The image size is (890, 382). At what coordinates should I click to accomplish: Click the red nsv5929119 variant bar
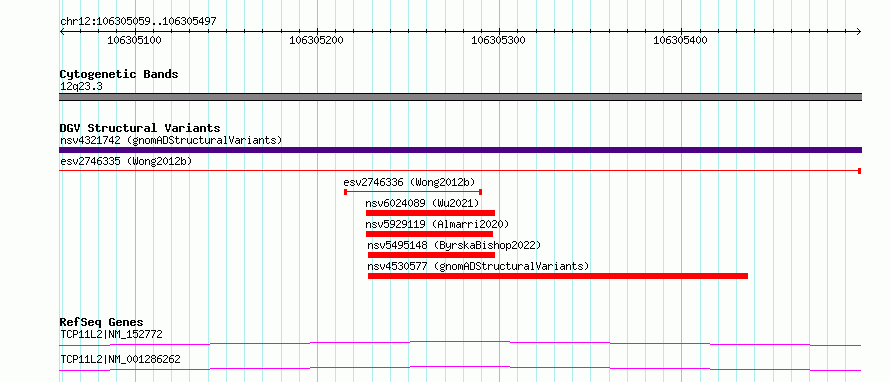pyautogui.click(x=429, y=234)
